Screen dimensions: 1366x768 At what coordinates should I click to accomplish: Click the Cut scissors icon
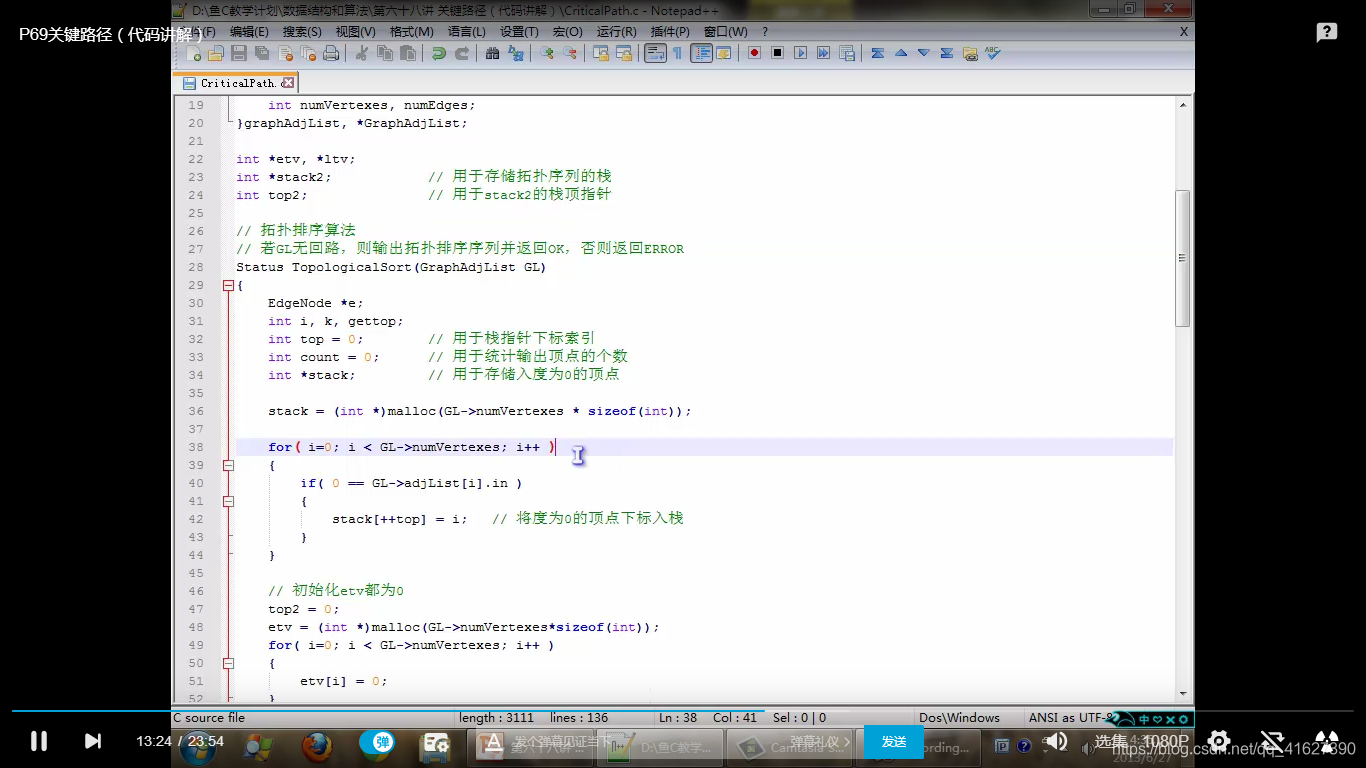coord(362,53)
